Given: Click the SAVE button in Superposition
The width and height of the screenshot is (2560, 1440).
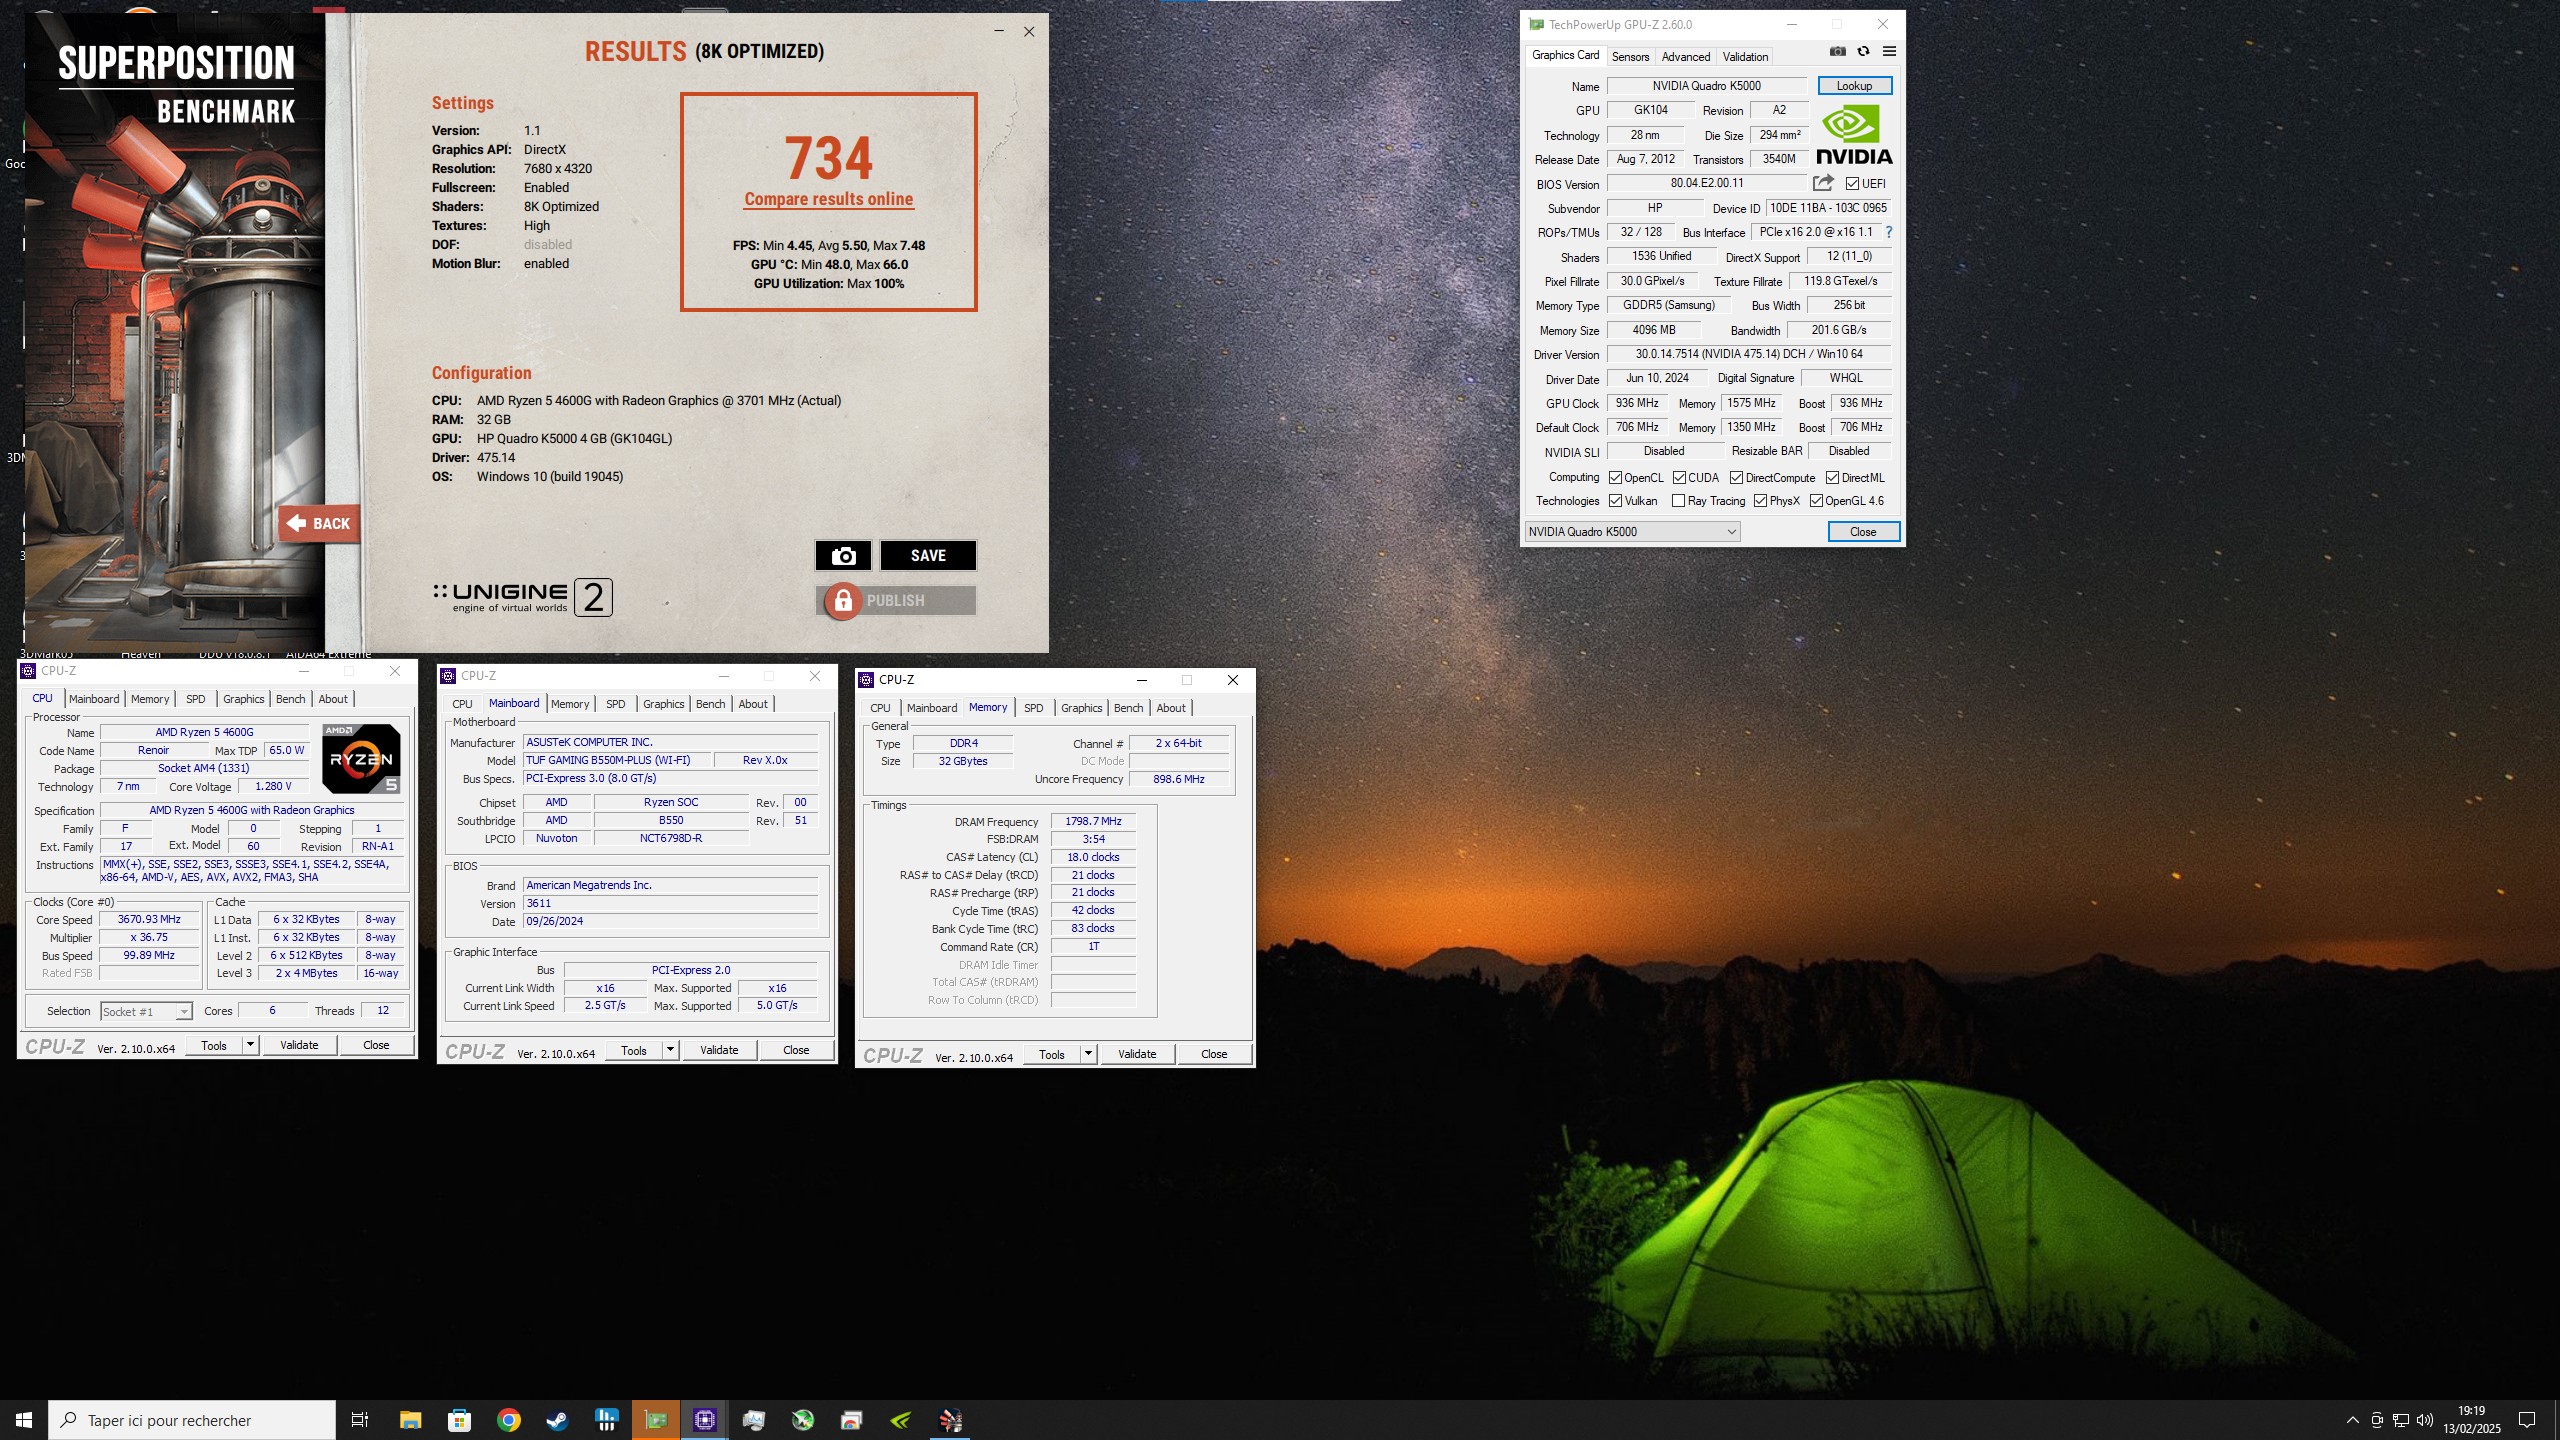Looking at the screenshot, I should tap(928, 556).
